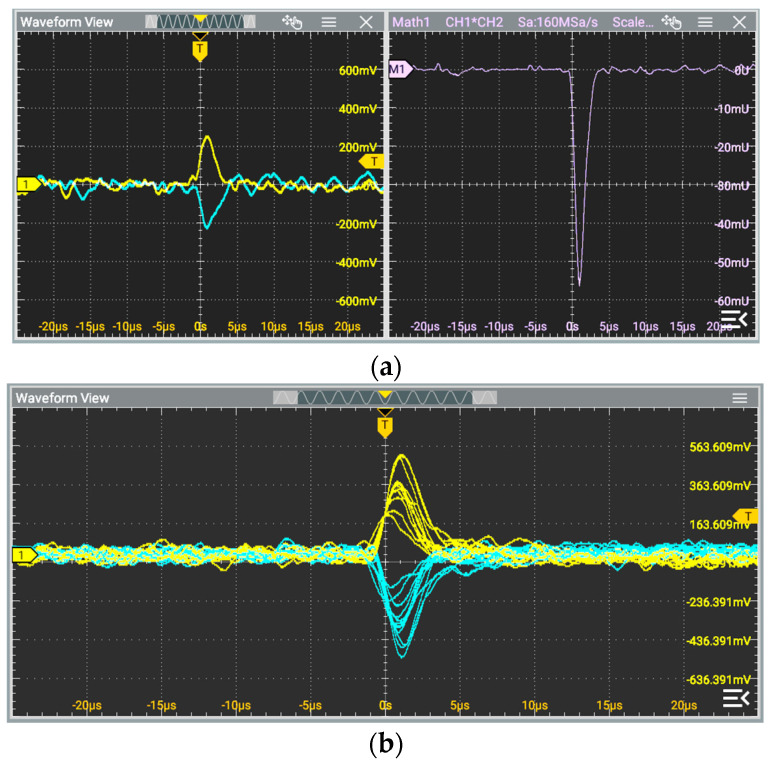Click trigger level T marker on top-left waveform's right edge
Viewport: 769px width, 764px height.
pos(371,161)
